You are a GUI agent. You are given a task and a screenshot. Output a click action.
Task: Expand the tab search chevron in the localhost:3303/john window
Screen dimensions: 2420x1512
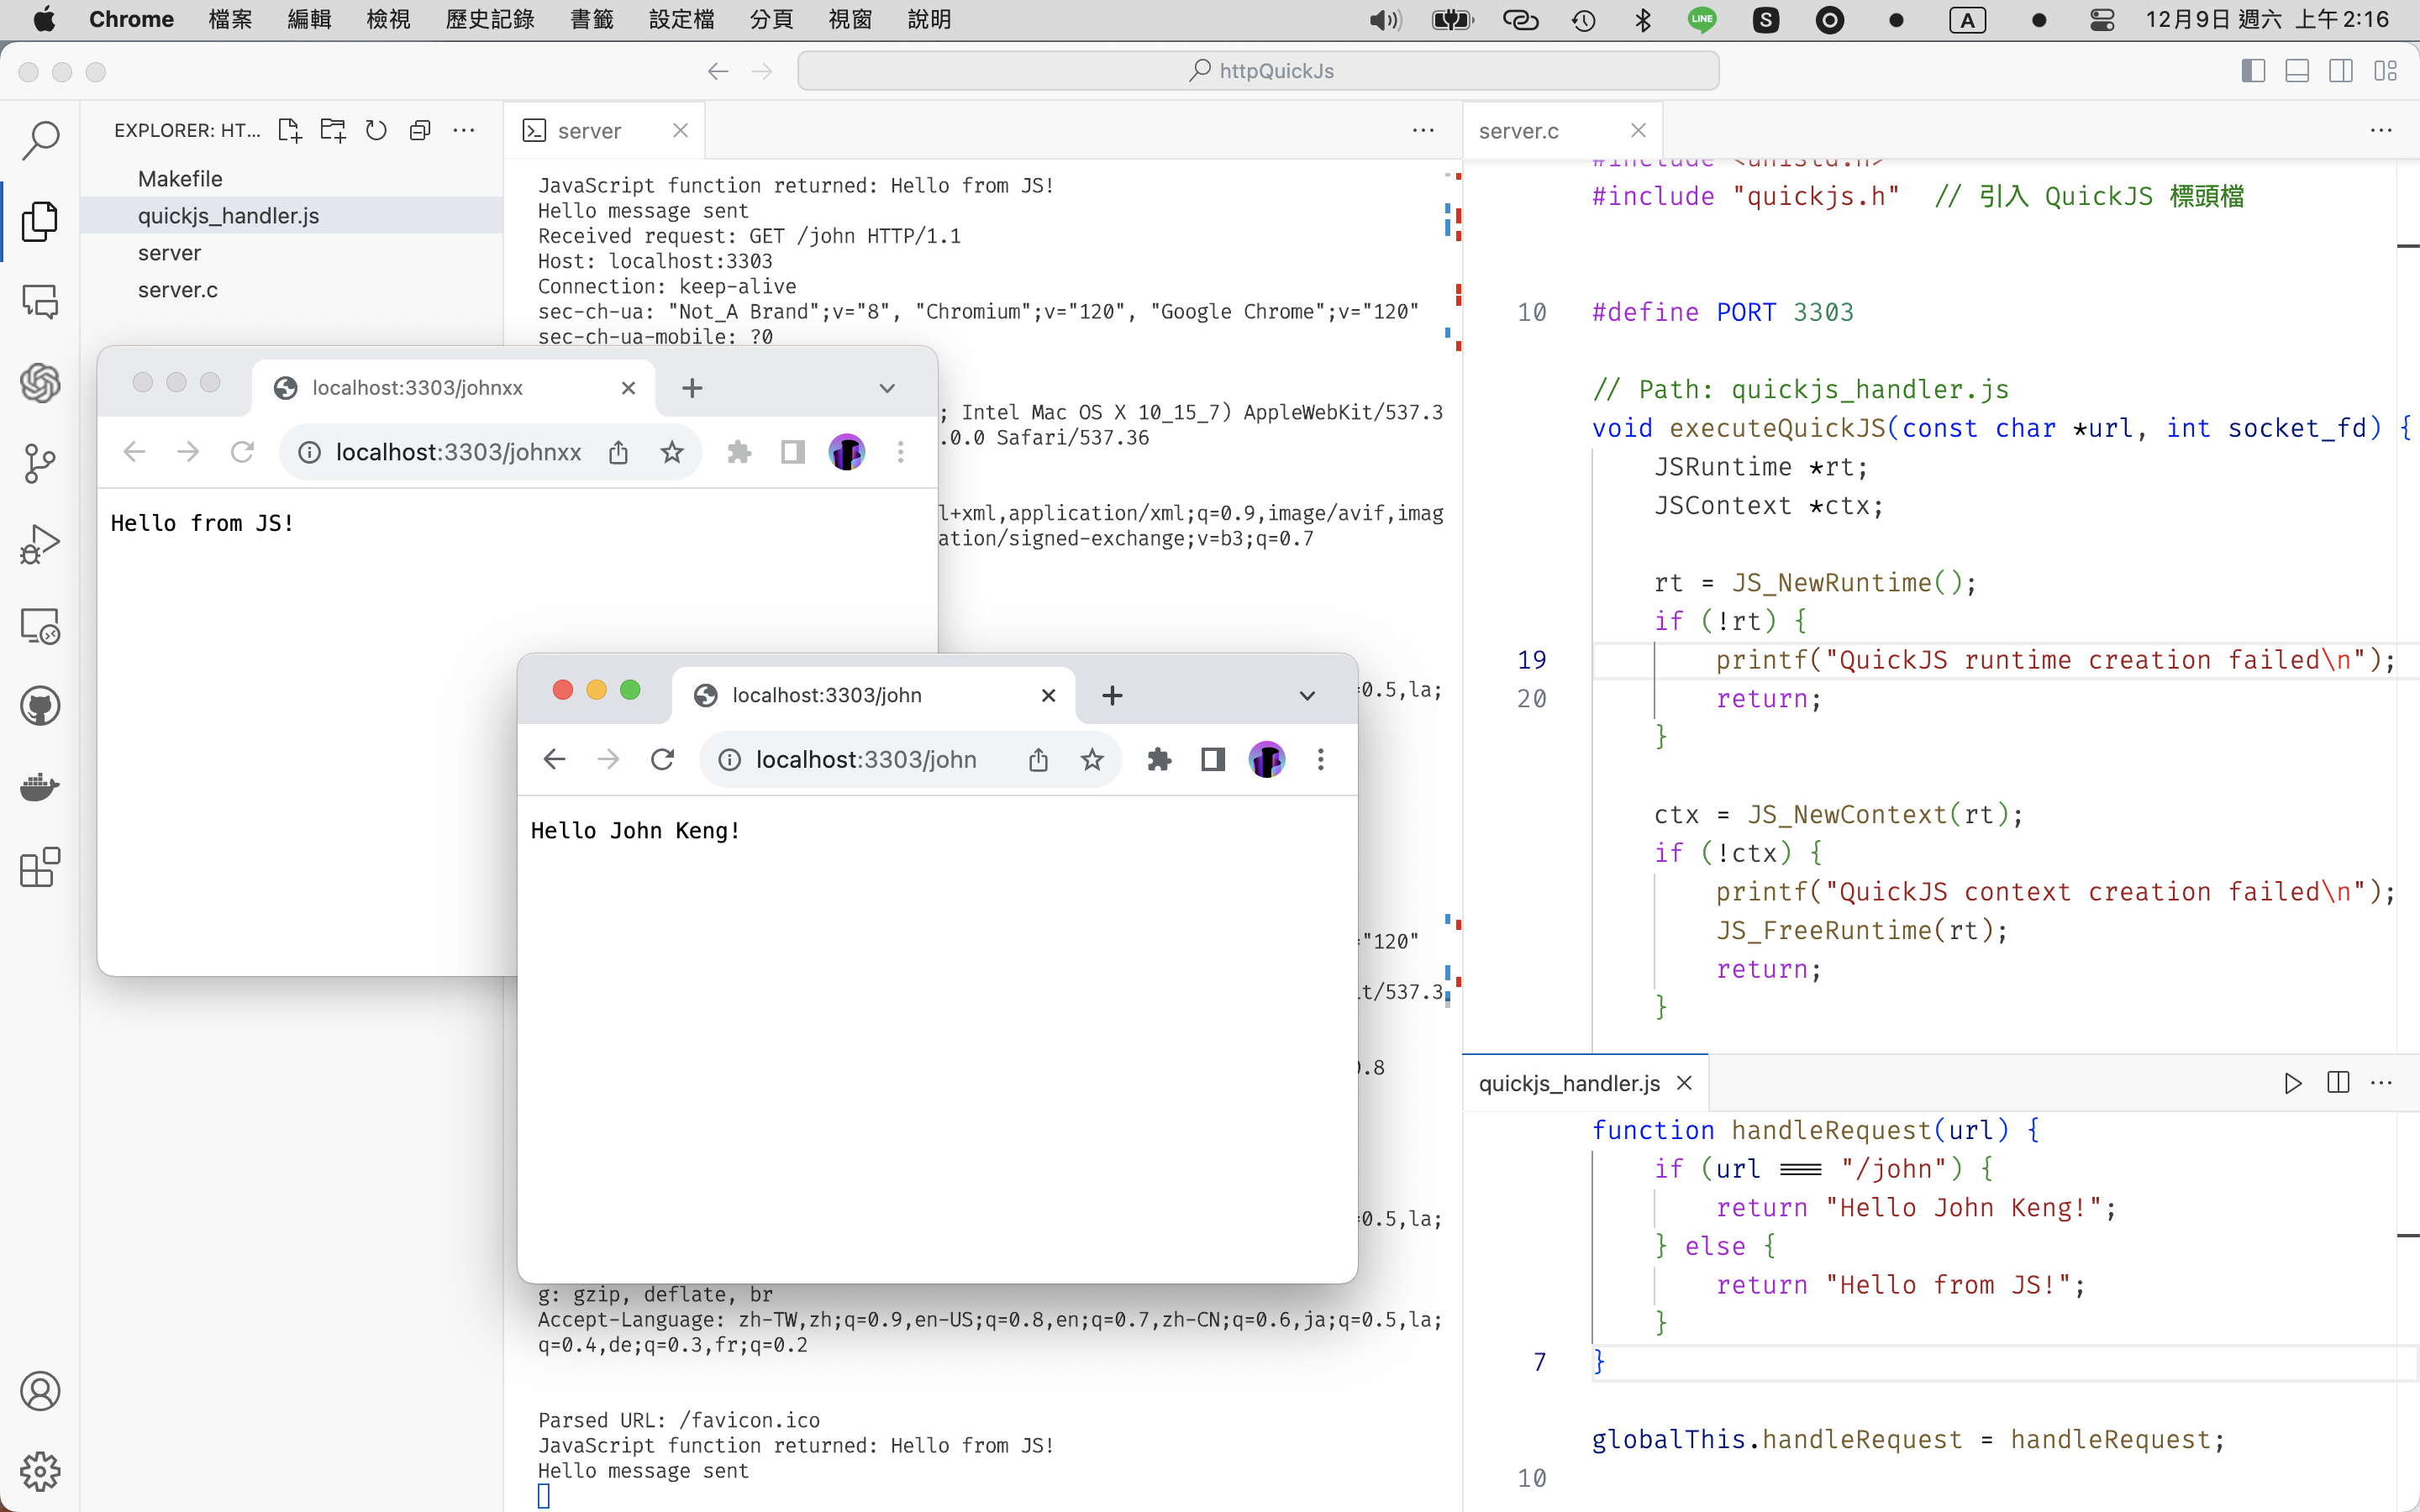point(1306,696)
